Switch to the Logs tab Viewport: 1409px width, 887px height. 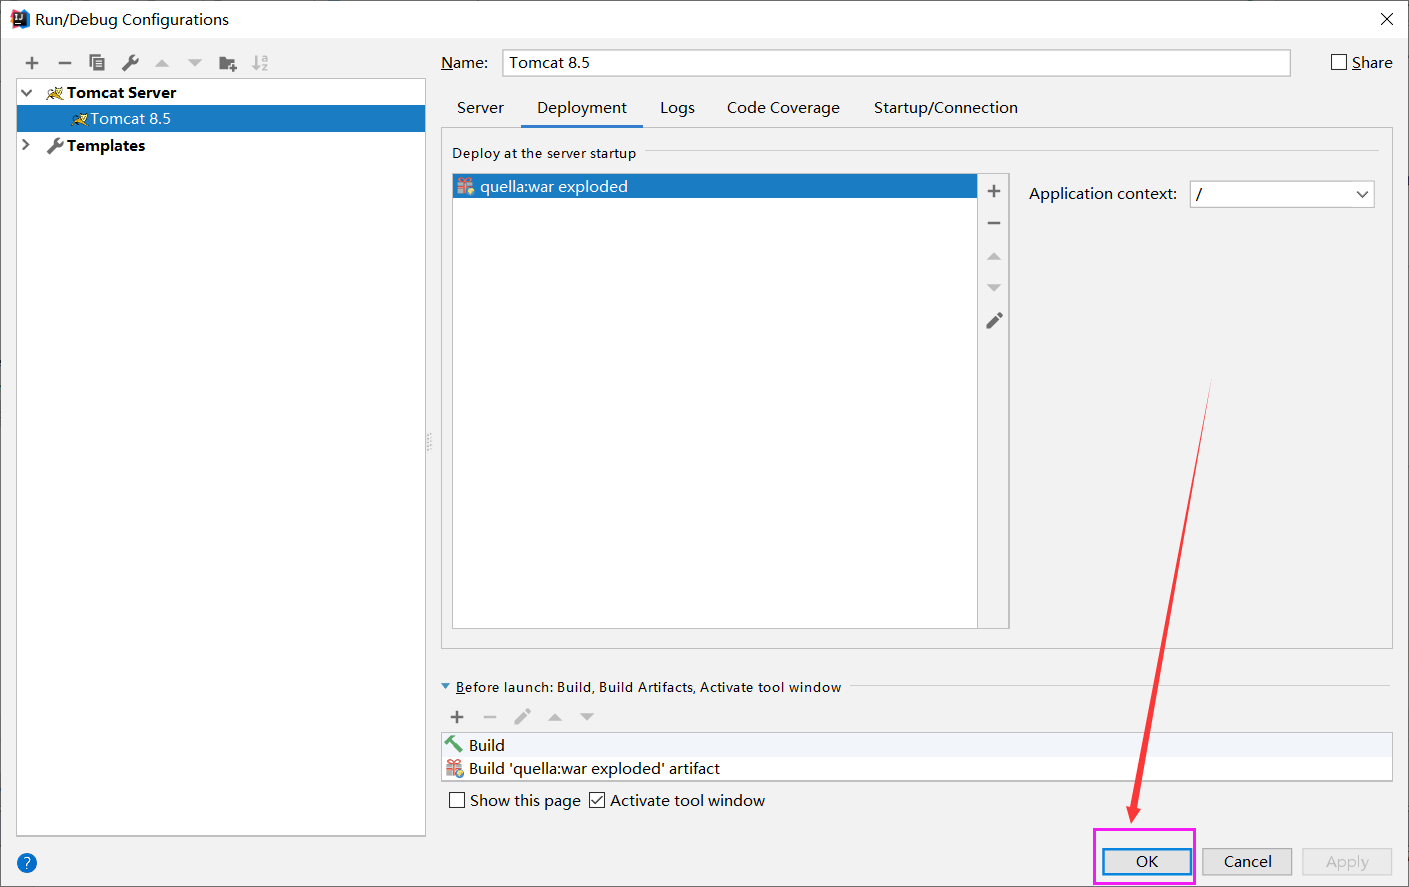pyautogui.click(x=677, y=107)
